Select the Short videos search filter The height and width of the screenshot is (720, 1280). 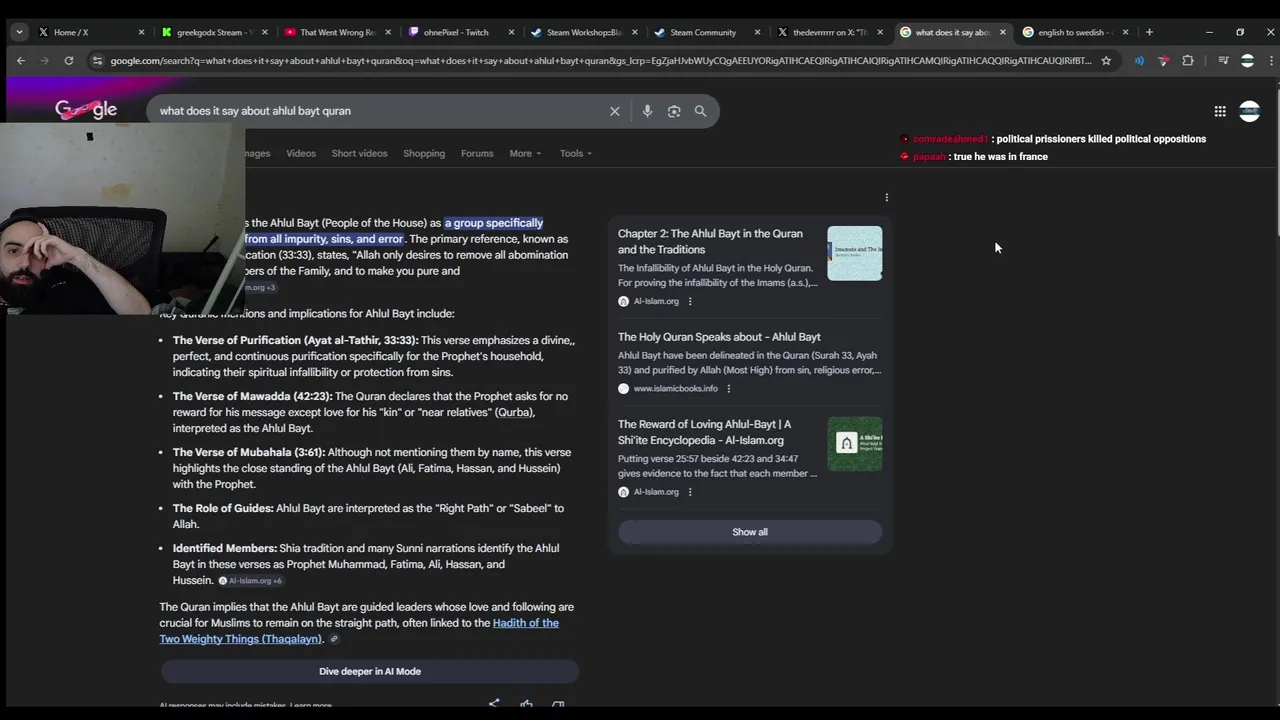tap(359, 153)
